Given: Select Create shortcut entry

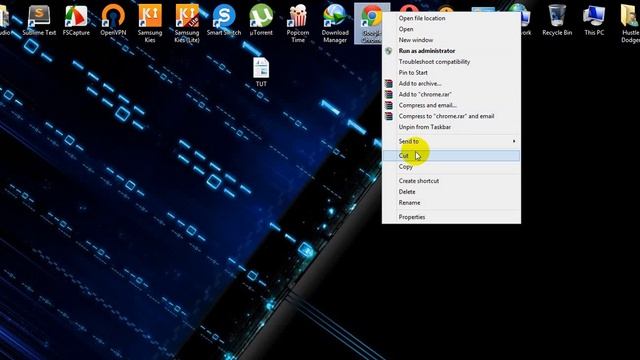Looking at the screenshot, I should pos(451,181).
